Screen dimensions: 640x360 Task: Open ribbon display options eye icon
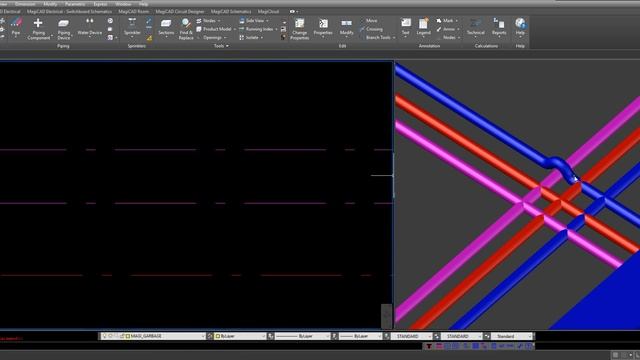pyautogui.click(x=292, y=11)
